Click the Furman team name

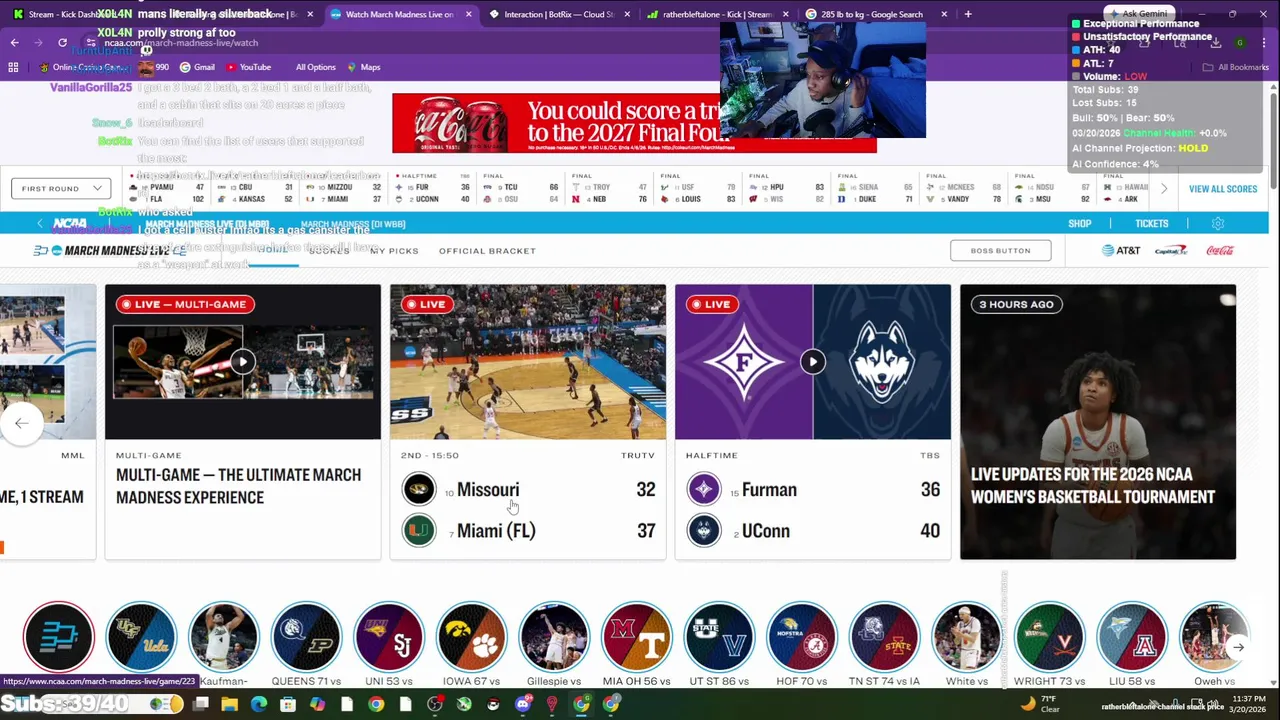pos(769,490)
